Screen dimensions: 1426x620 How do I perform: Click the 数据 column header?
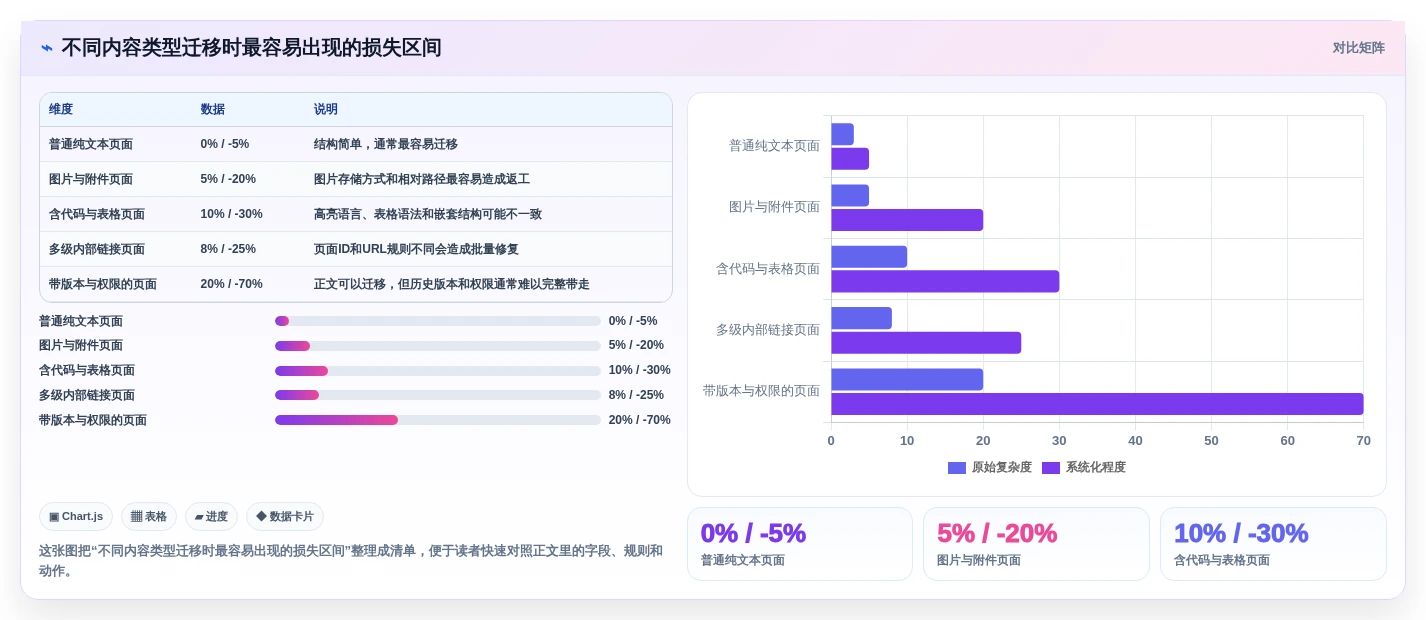[x=213, y=110]
